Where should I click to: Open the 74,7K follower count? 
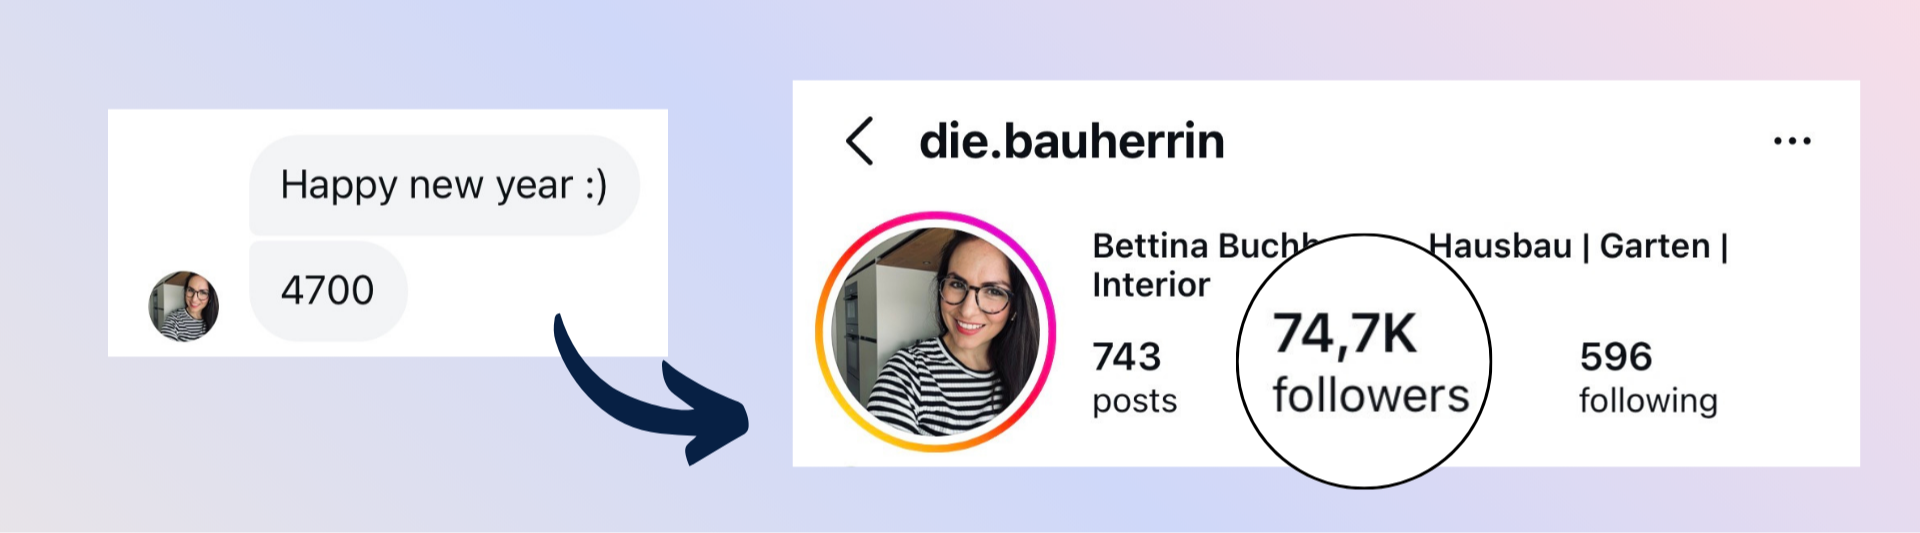click(1345, 334)
